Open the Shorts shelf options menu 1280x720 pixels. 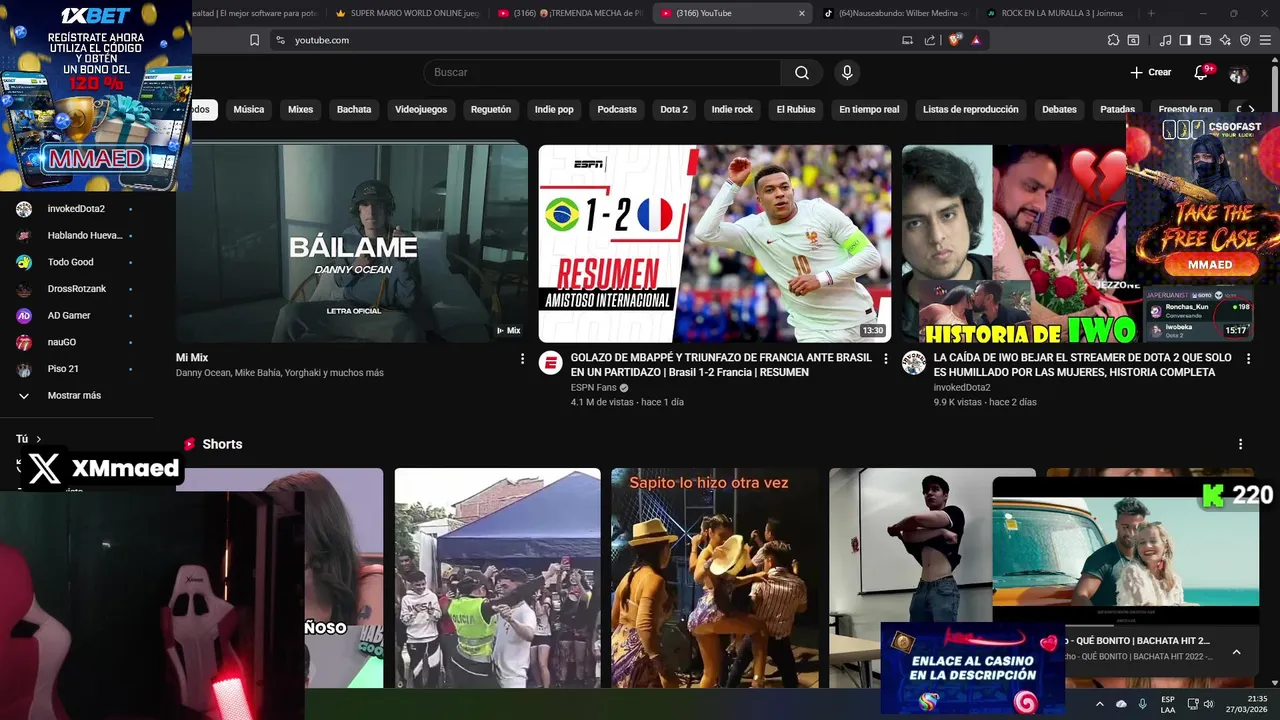pos(1241,444)
